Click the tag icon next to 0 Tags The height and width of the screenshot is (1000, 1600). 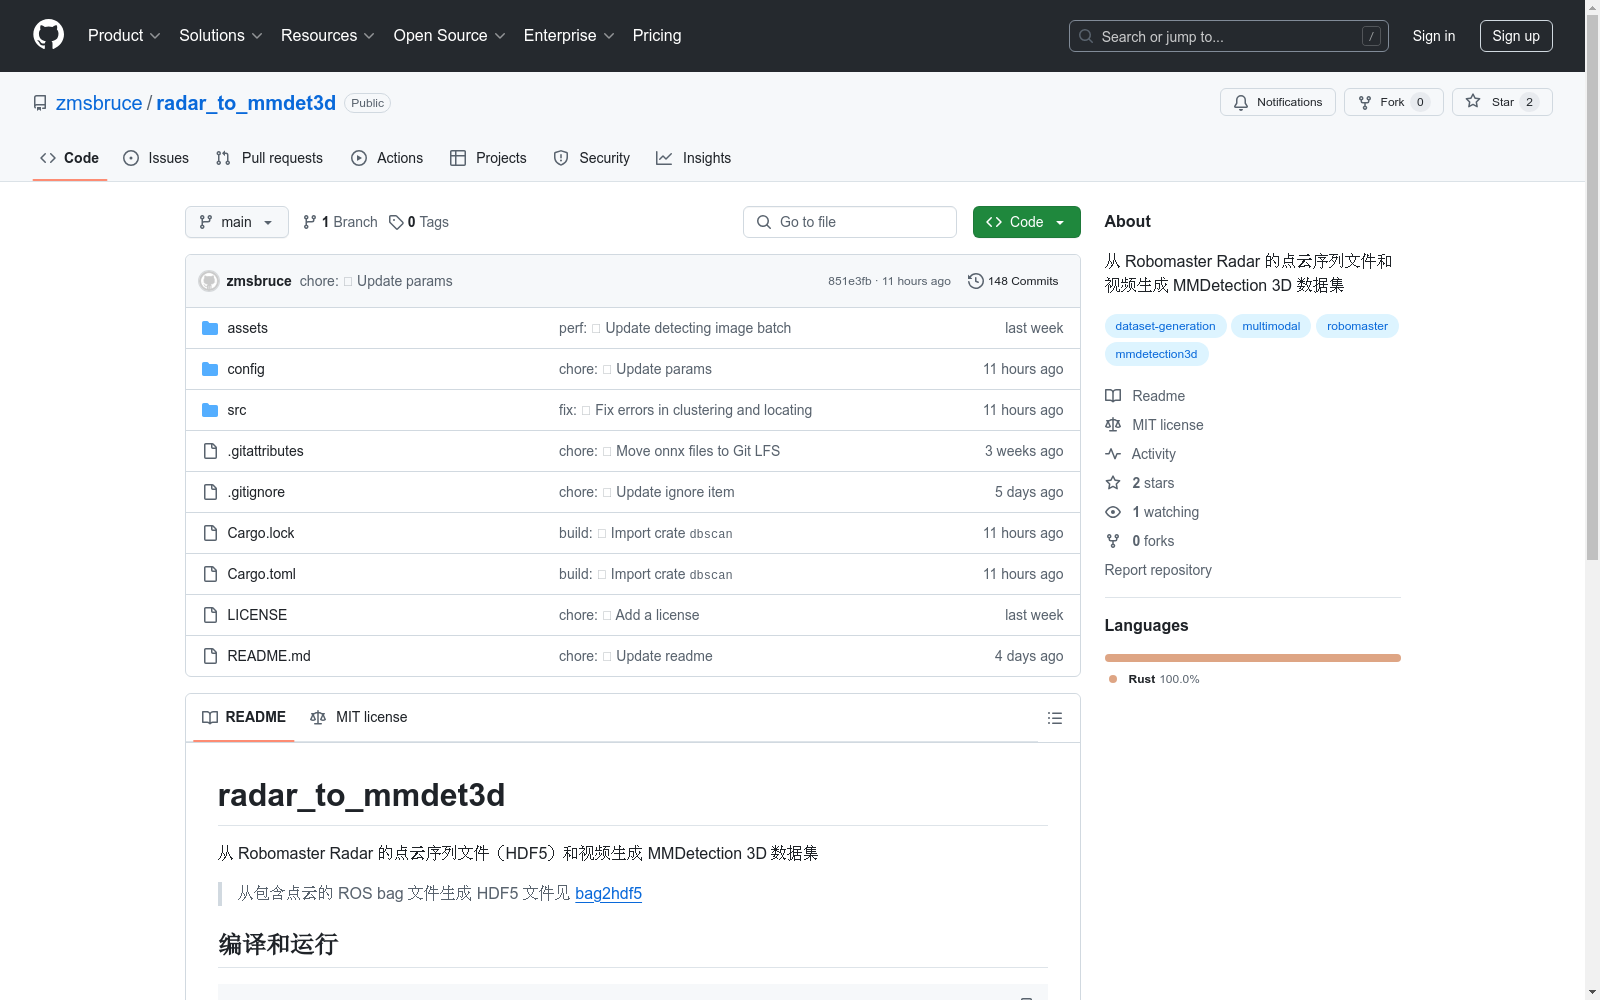pos(396,222)
